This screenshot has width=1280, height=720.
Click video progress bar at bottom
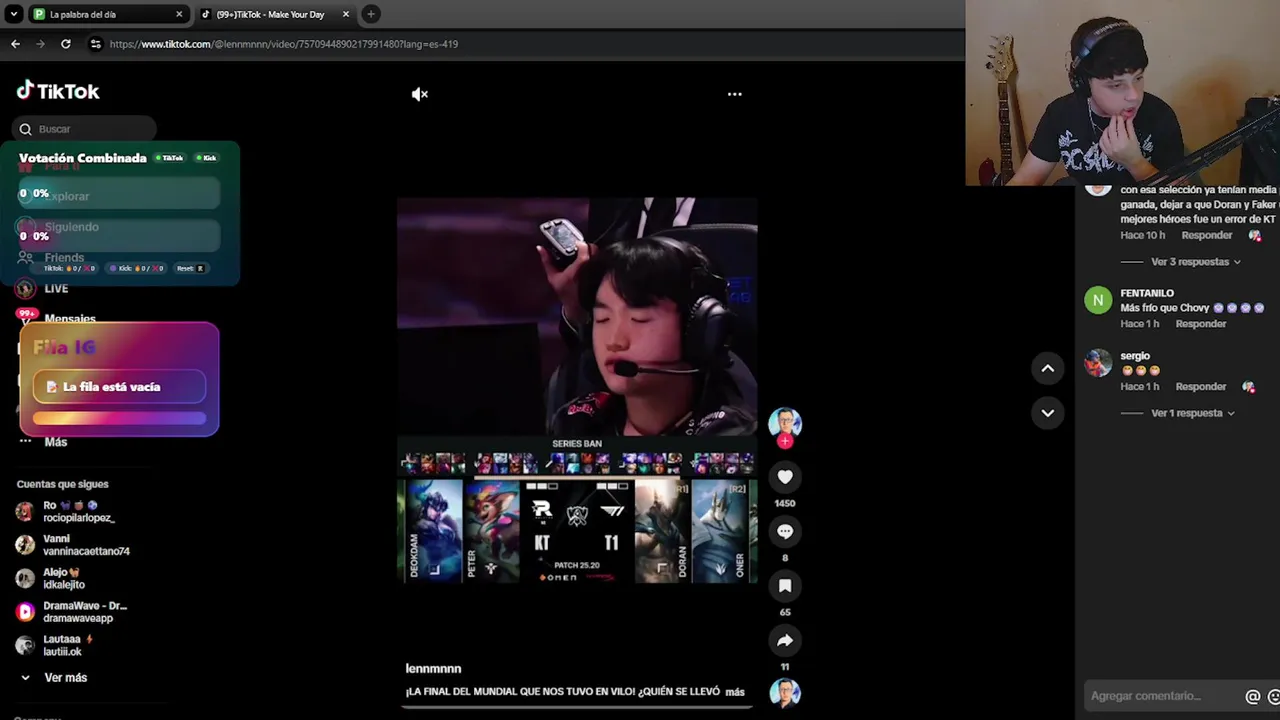pyautogui.click(x=577, y=706)
